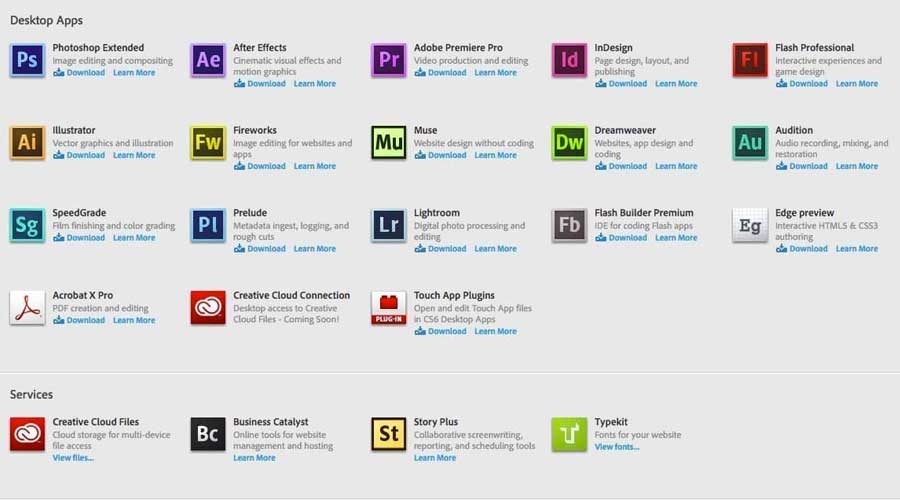Image resolution: width=900 pixels, height=500 pixels.
Task: Download After Effects
Action: [x=260, y=84]
